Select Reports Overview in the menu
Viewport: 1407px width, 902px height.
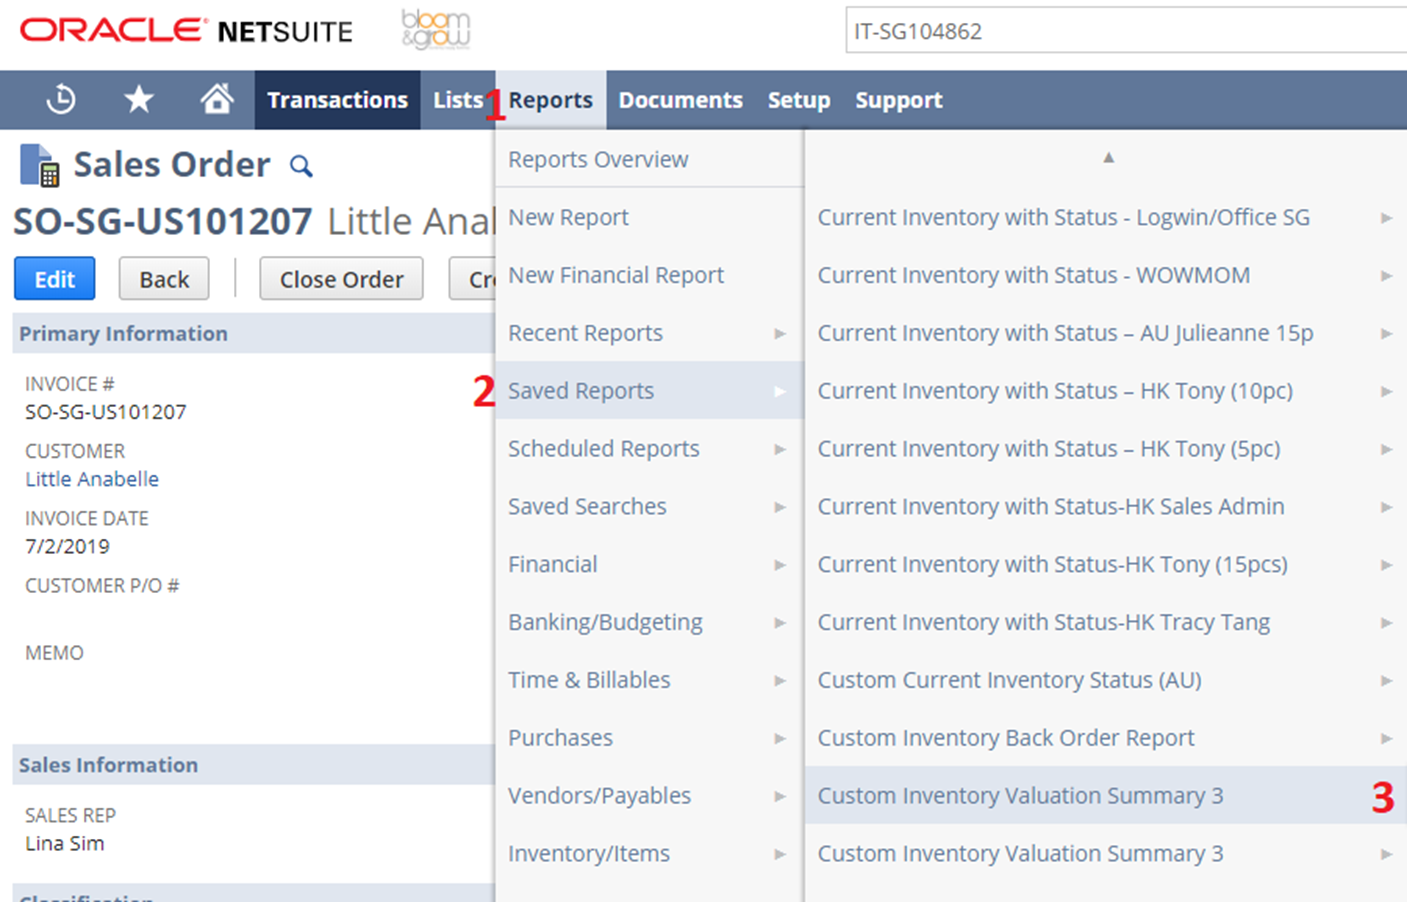[x=649, y=159]
